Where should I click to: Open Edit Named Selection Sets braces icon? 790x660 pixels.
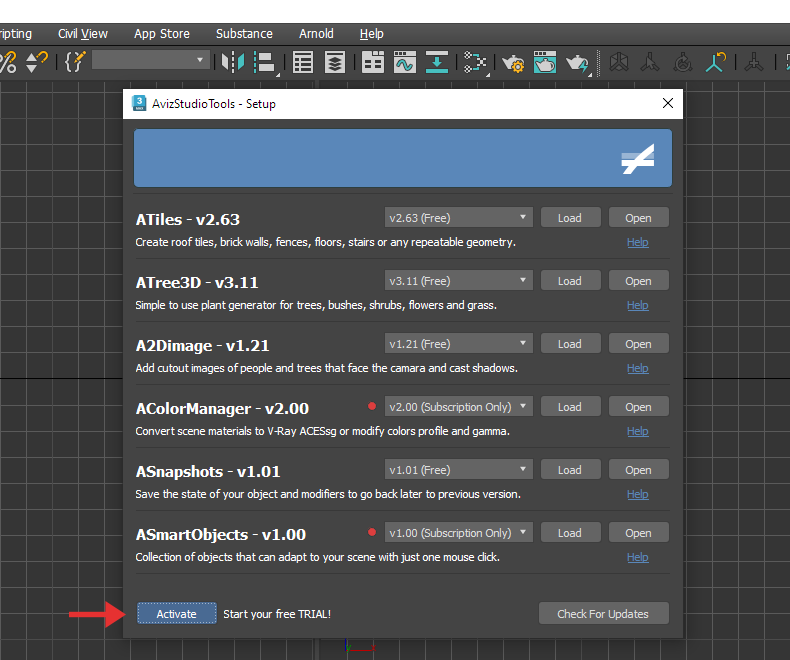coord(75,62)
